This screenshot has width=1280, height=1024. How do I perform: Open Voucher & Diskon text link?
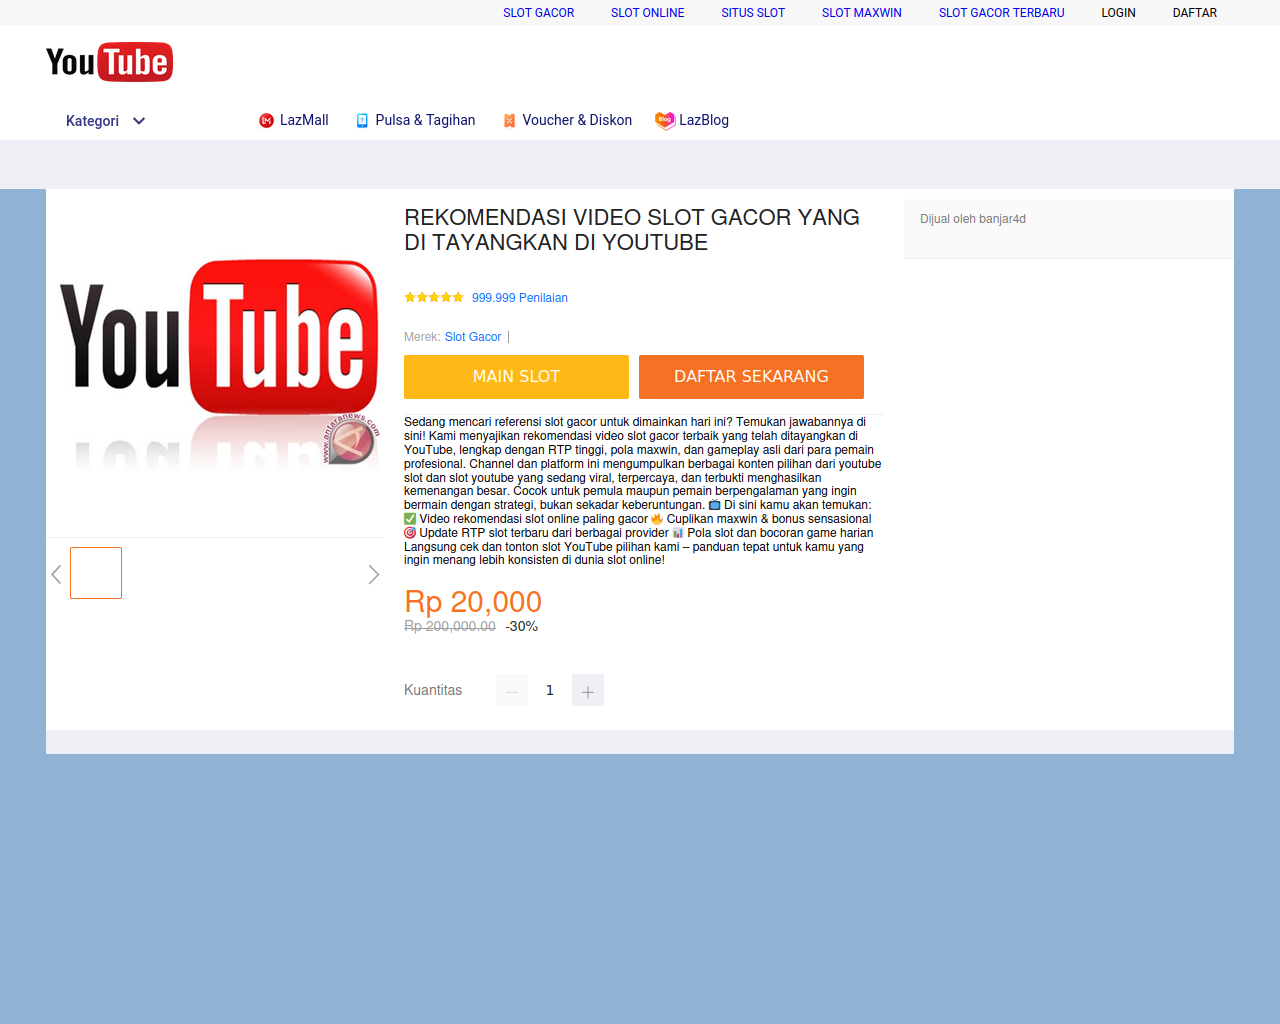click(577, 120)
